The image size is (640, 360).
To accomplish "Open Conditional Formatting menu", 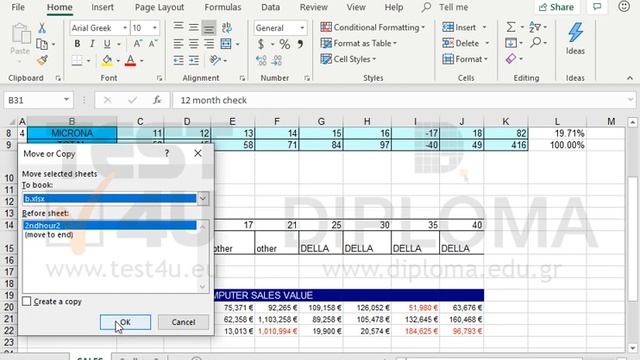I will [x=373, y=27].
